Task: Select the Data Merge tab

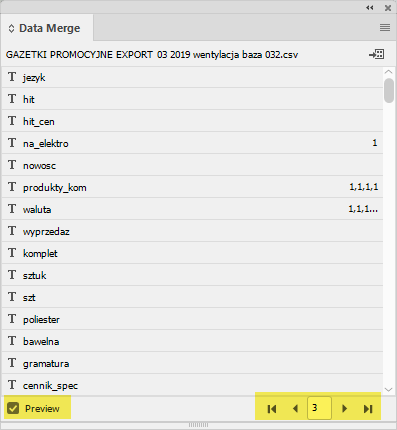Action: 47,28
